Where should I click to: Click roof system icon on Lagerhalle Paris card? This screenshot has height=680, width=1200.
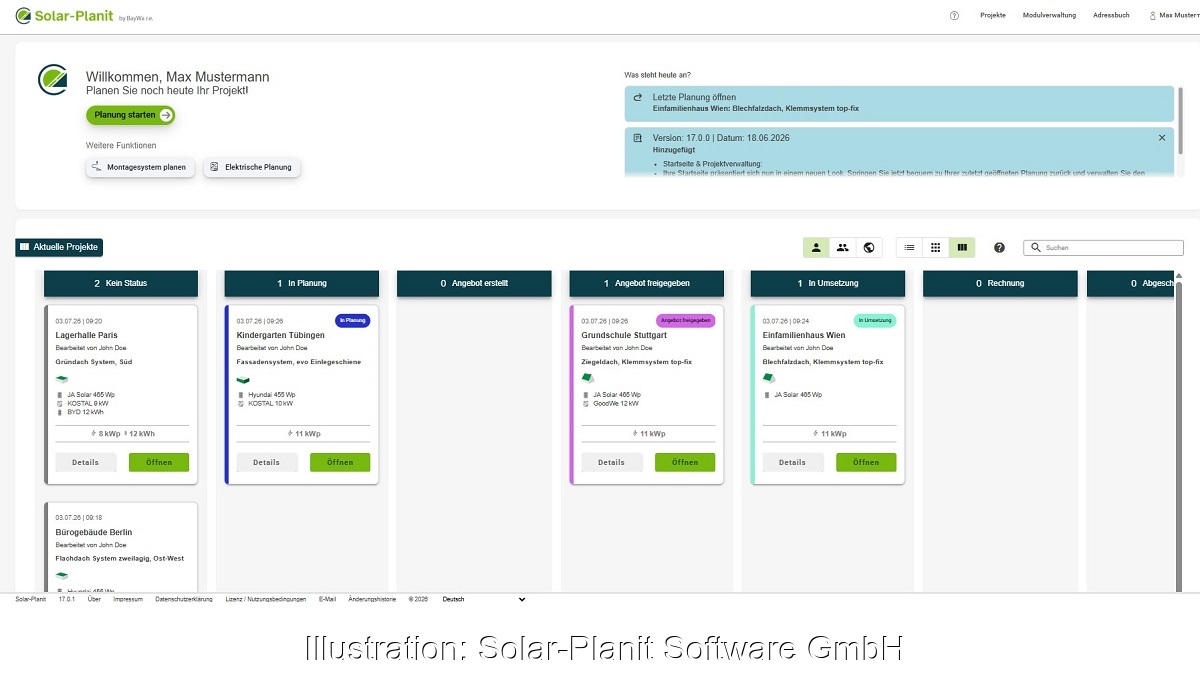(x=62, y=379)
